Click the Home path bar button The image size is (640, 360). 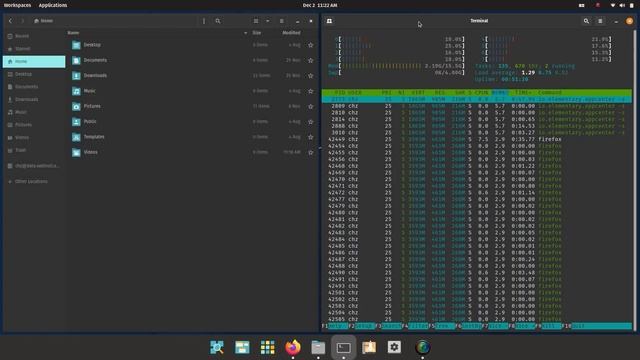tap(43, 21)
